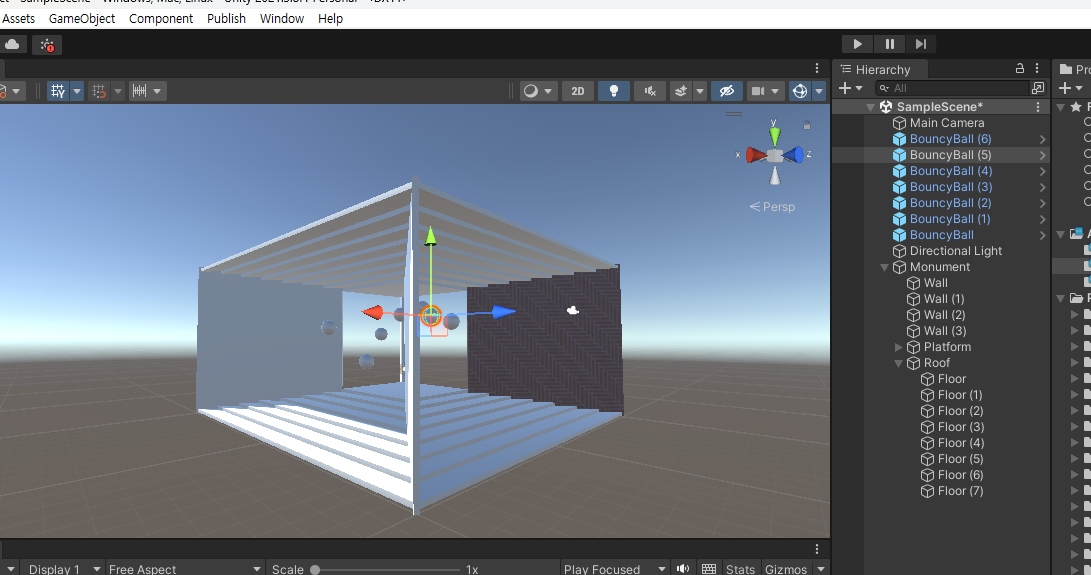This screenshot has height=575, width=1091.
Task: Toggle the Game view Gizmos button
Action: point(786,569)
